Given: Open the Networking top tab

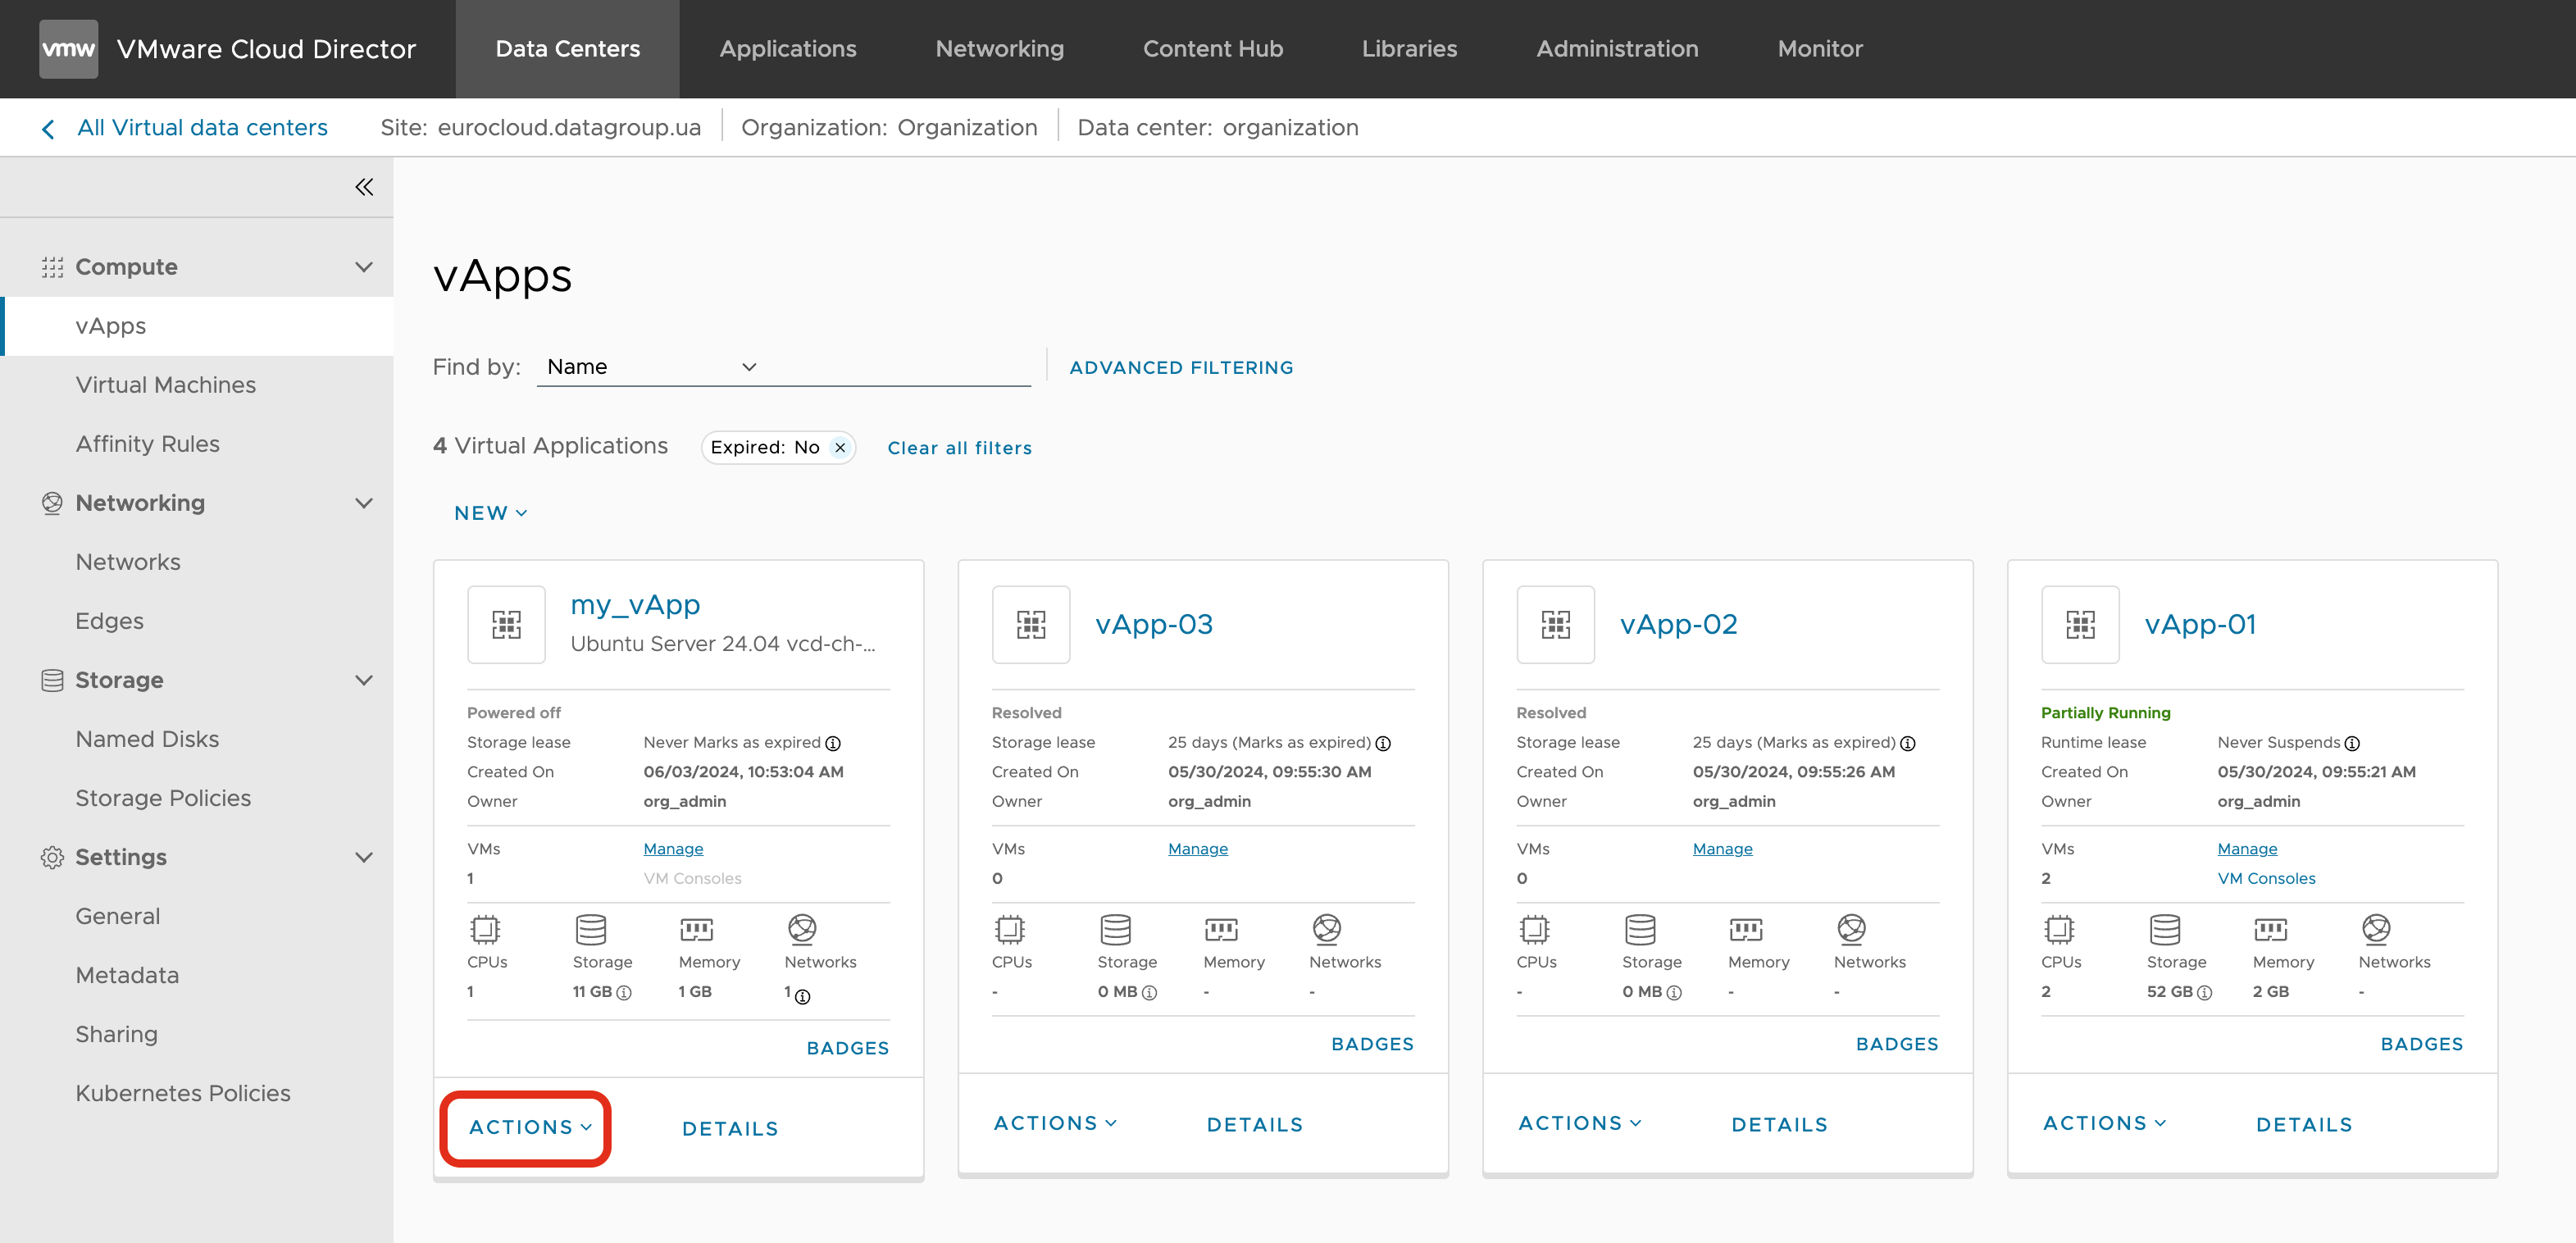Looking at the screenshot, I should 999,49.
